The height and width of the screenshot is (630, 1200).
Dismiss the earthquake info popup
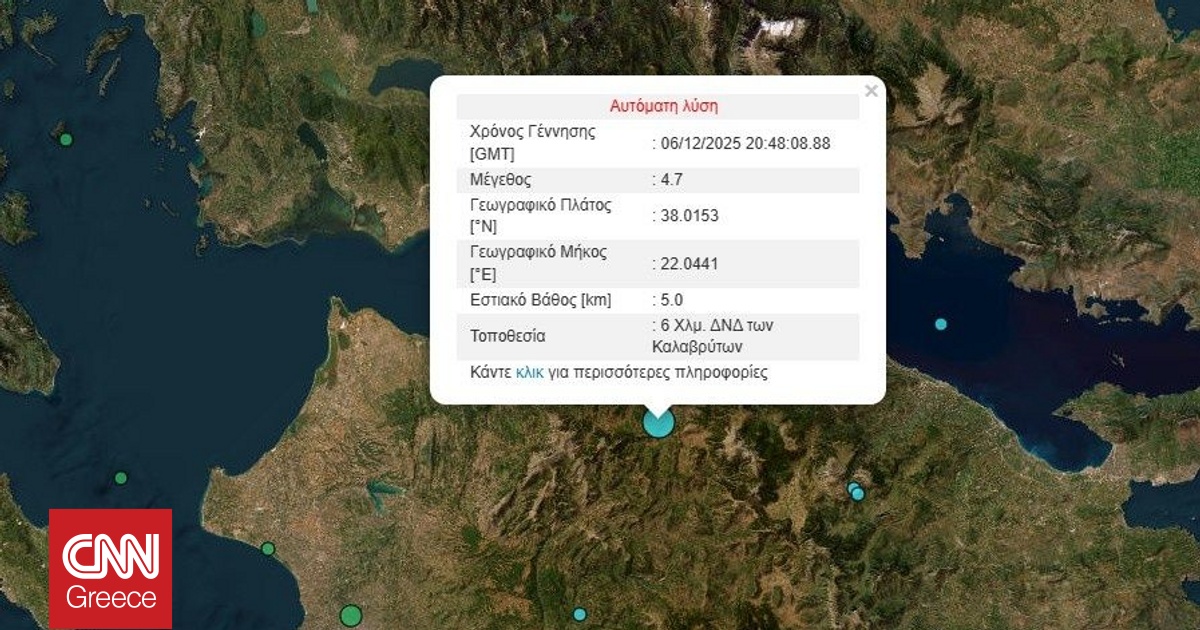click(871, 90)
